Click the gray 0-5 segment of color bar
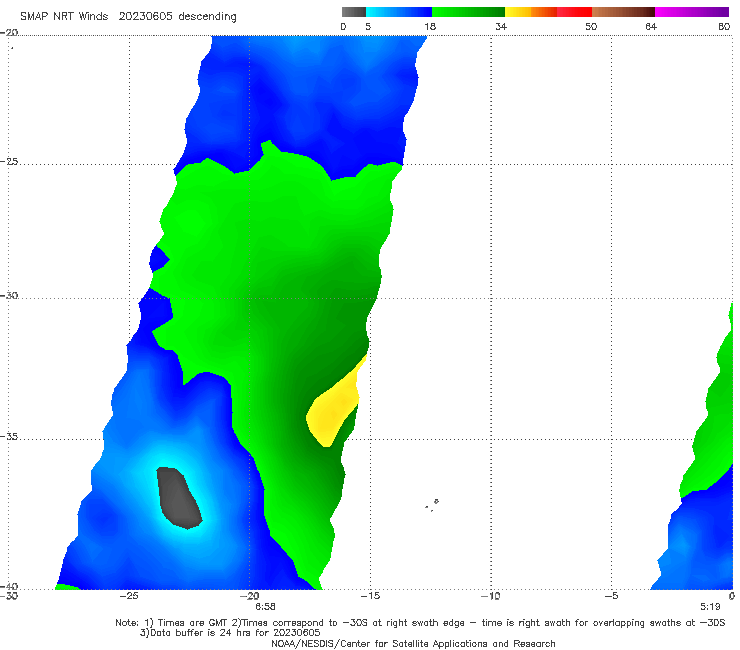The height and width of the screenshot is (650, 740). tap(354, 12)
